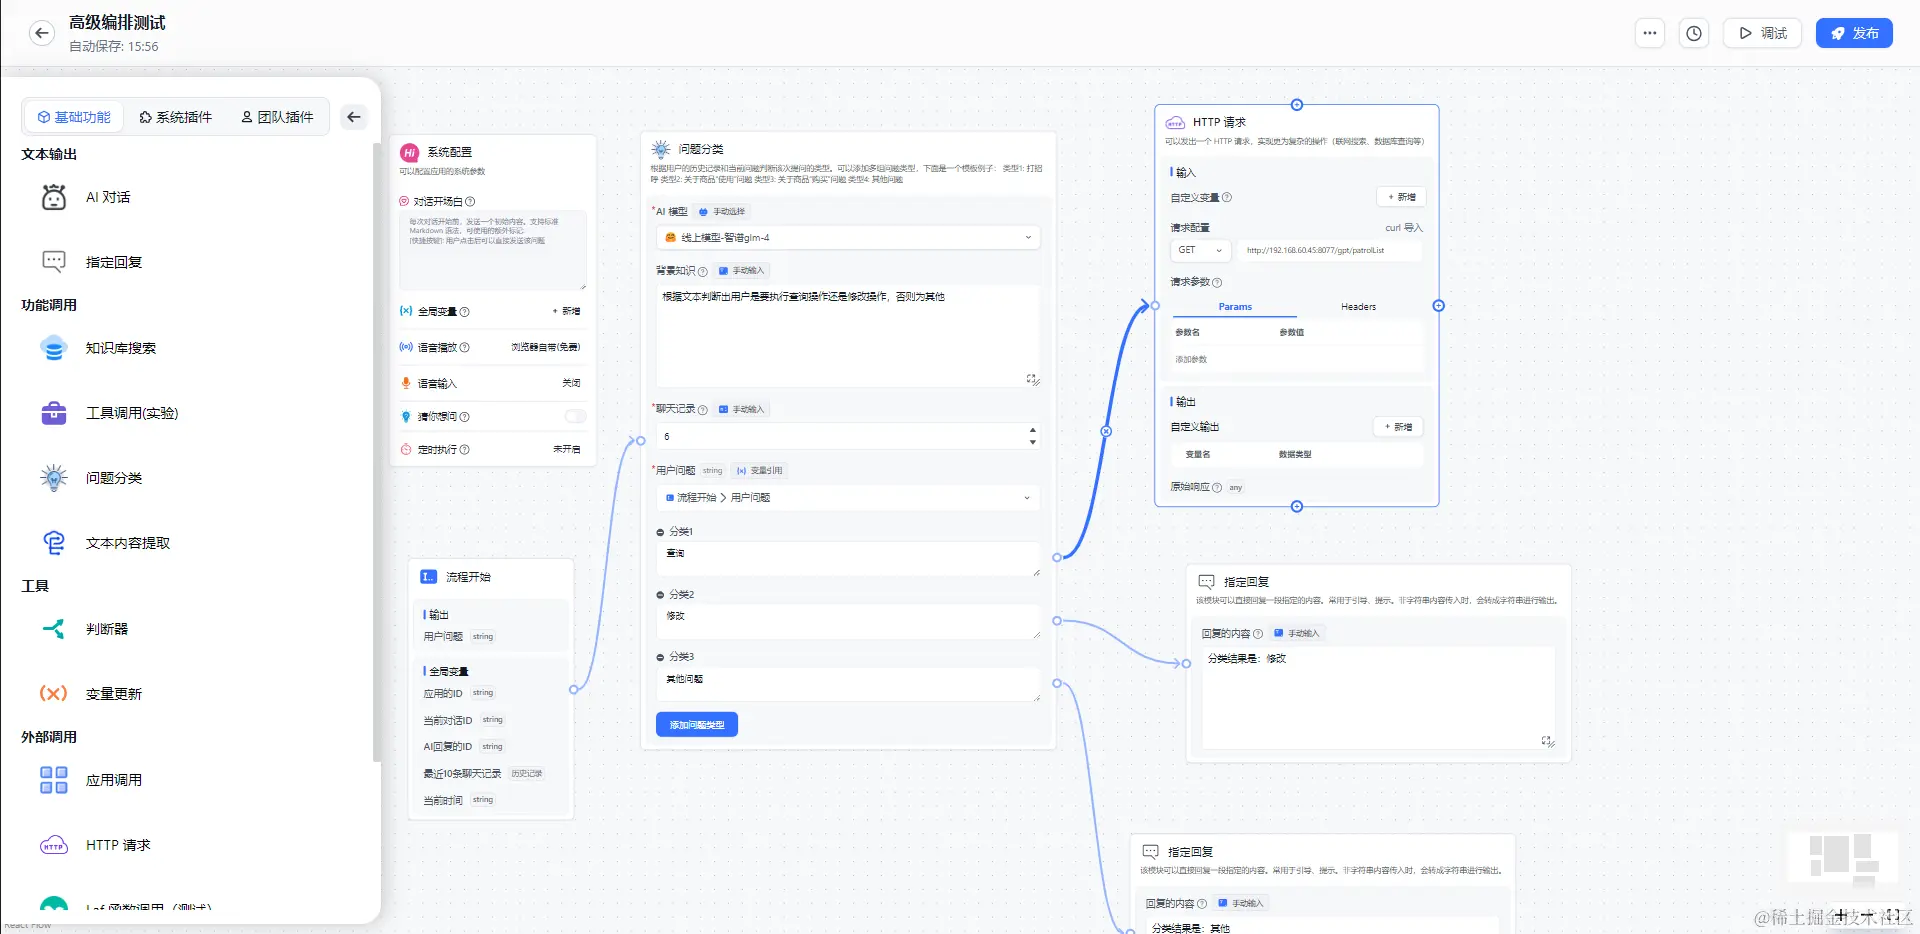Click 新增 next to 自定义变量
The image size is (1920, 934).
[x=1401, y=197]
